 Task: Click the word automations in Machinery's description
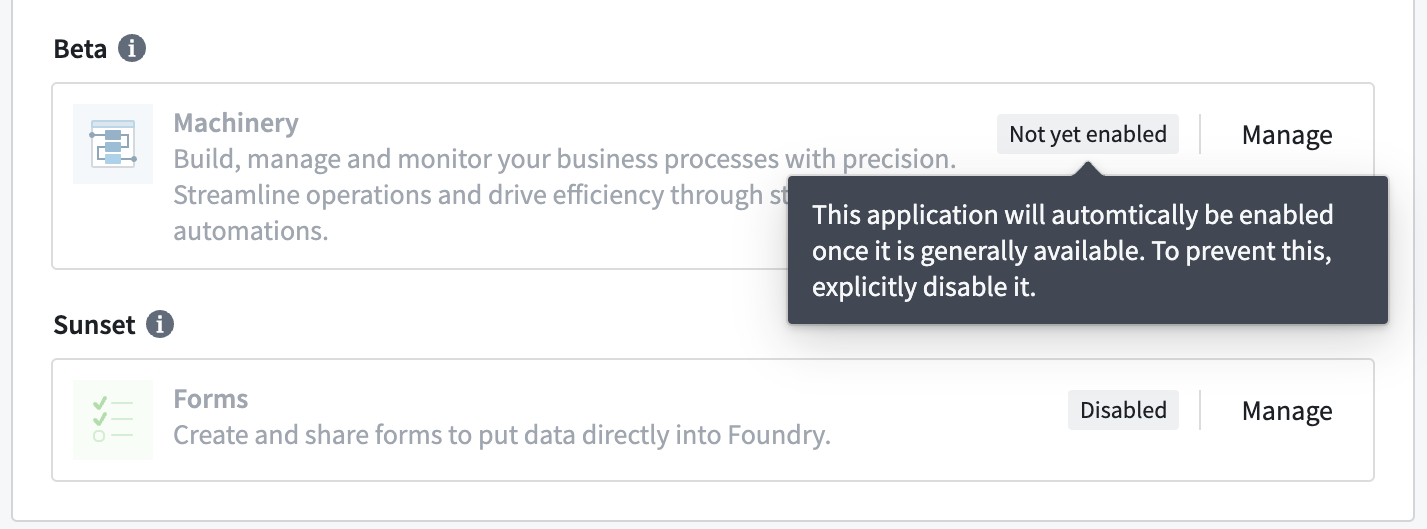tap(251, 231)
